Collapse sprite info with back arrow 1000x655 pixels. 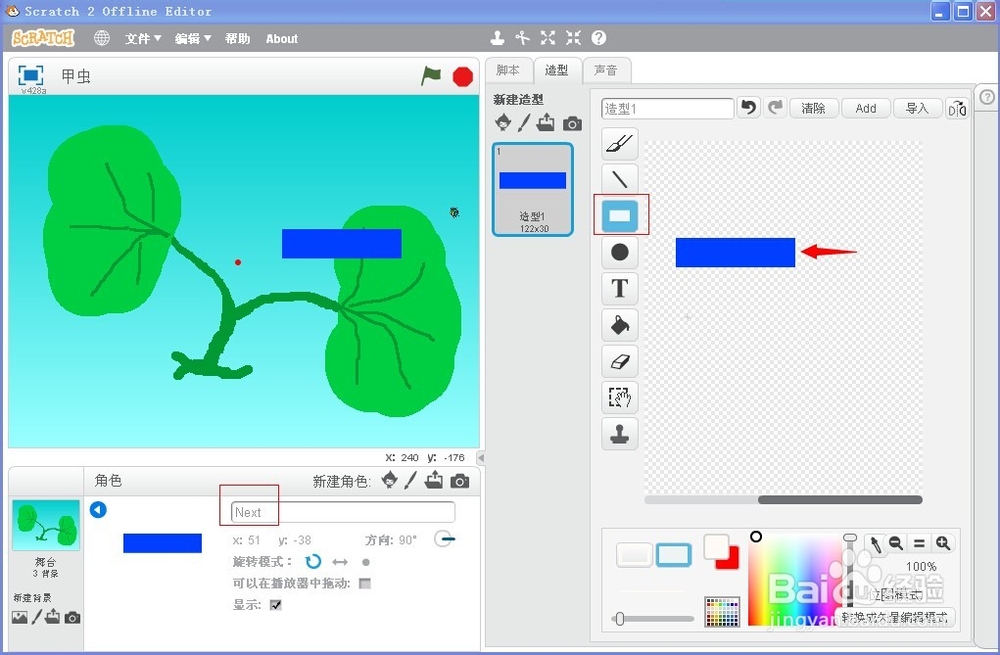pyautogui.click(x=98, y=510)
